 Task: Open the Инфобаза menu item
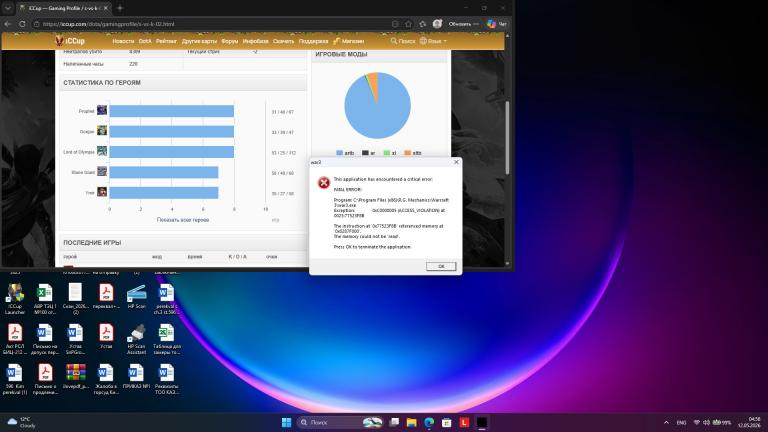tap(256, 41)
